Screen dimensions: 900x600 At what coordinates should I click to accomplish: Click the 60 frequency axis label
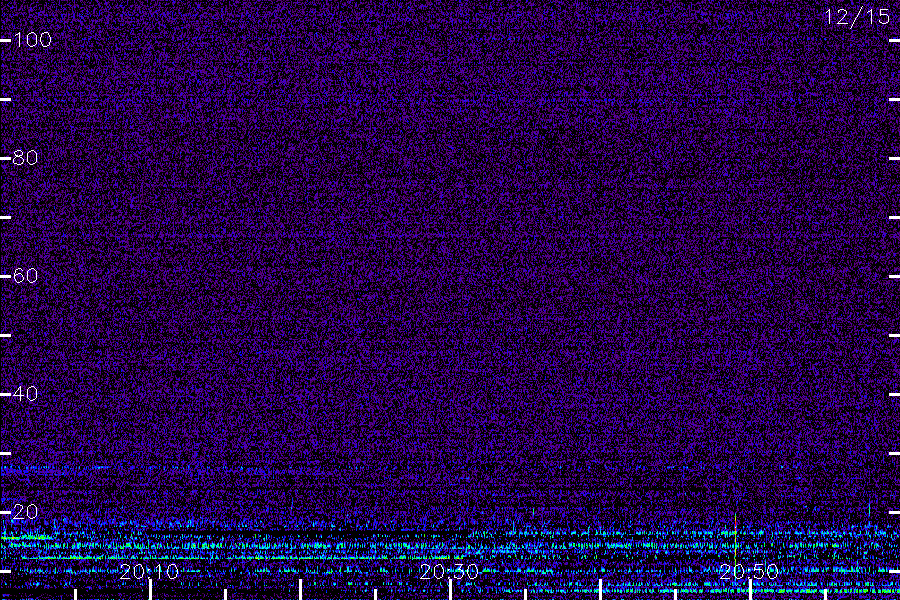click(25, 276)
